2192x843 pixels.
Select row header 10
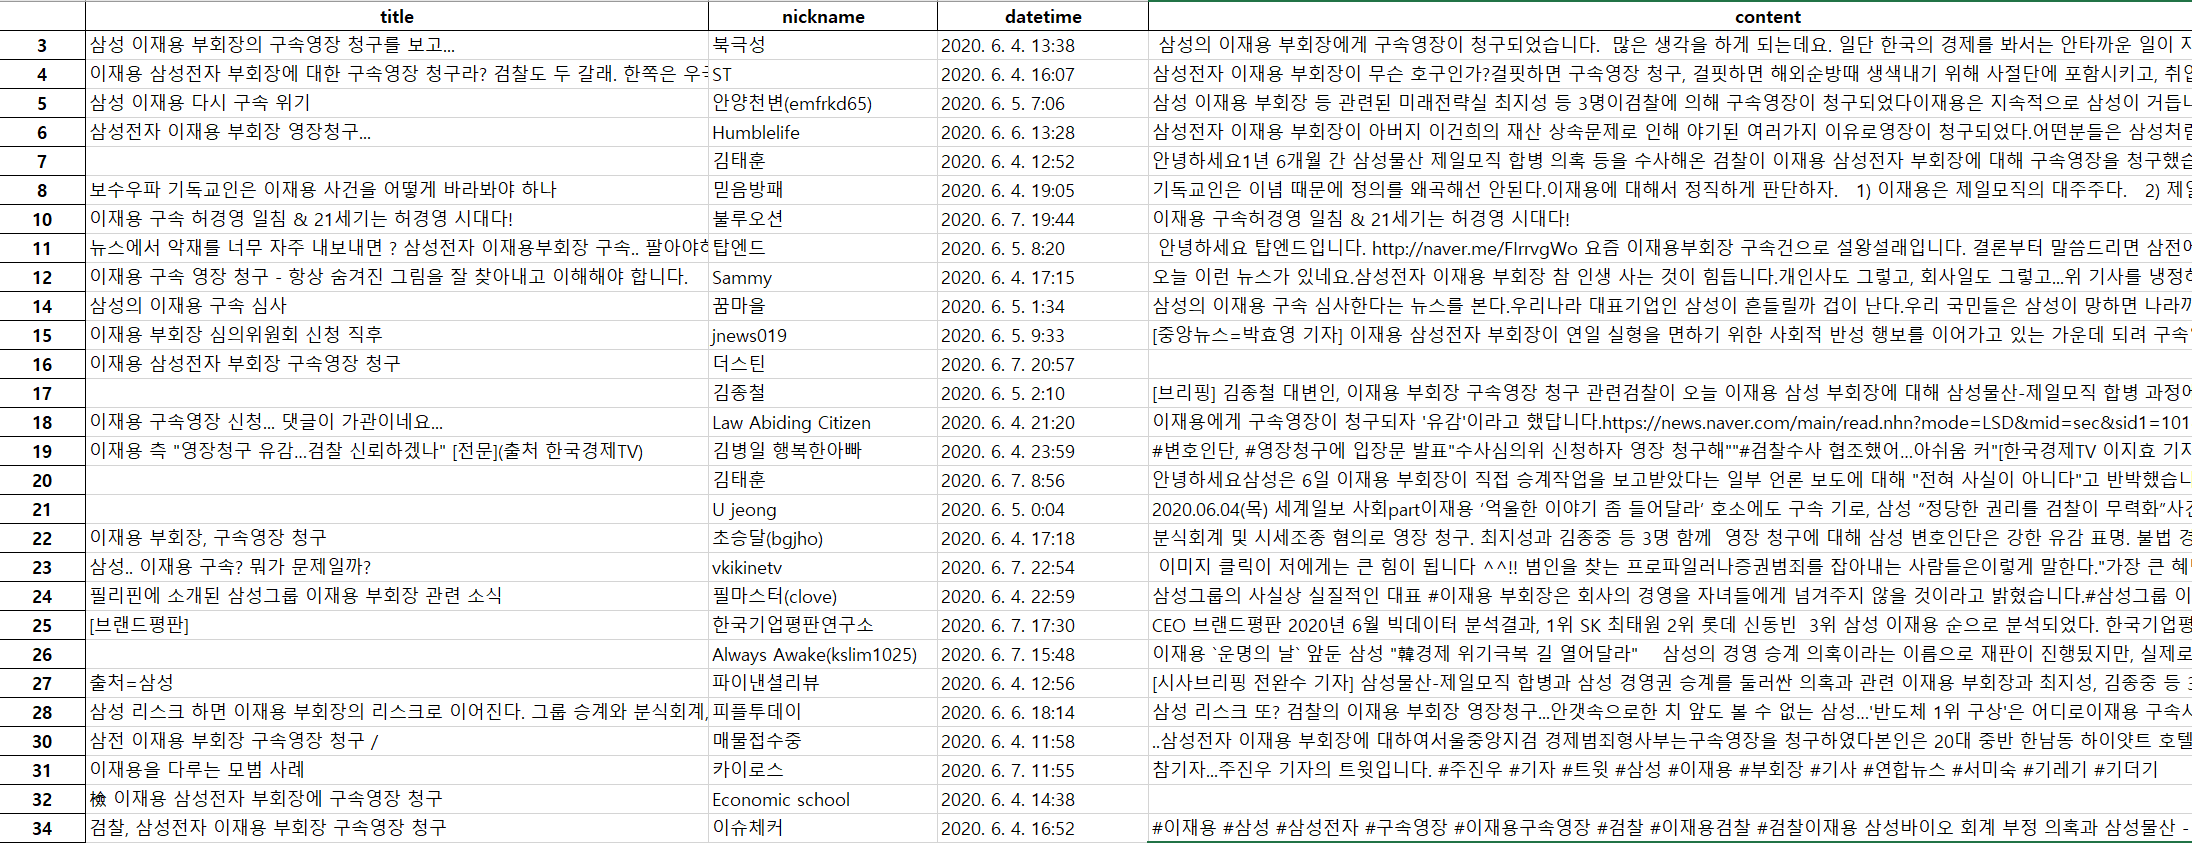[x=42, y=219]
